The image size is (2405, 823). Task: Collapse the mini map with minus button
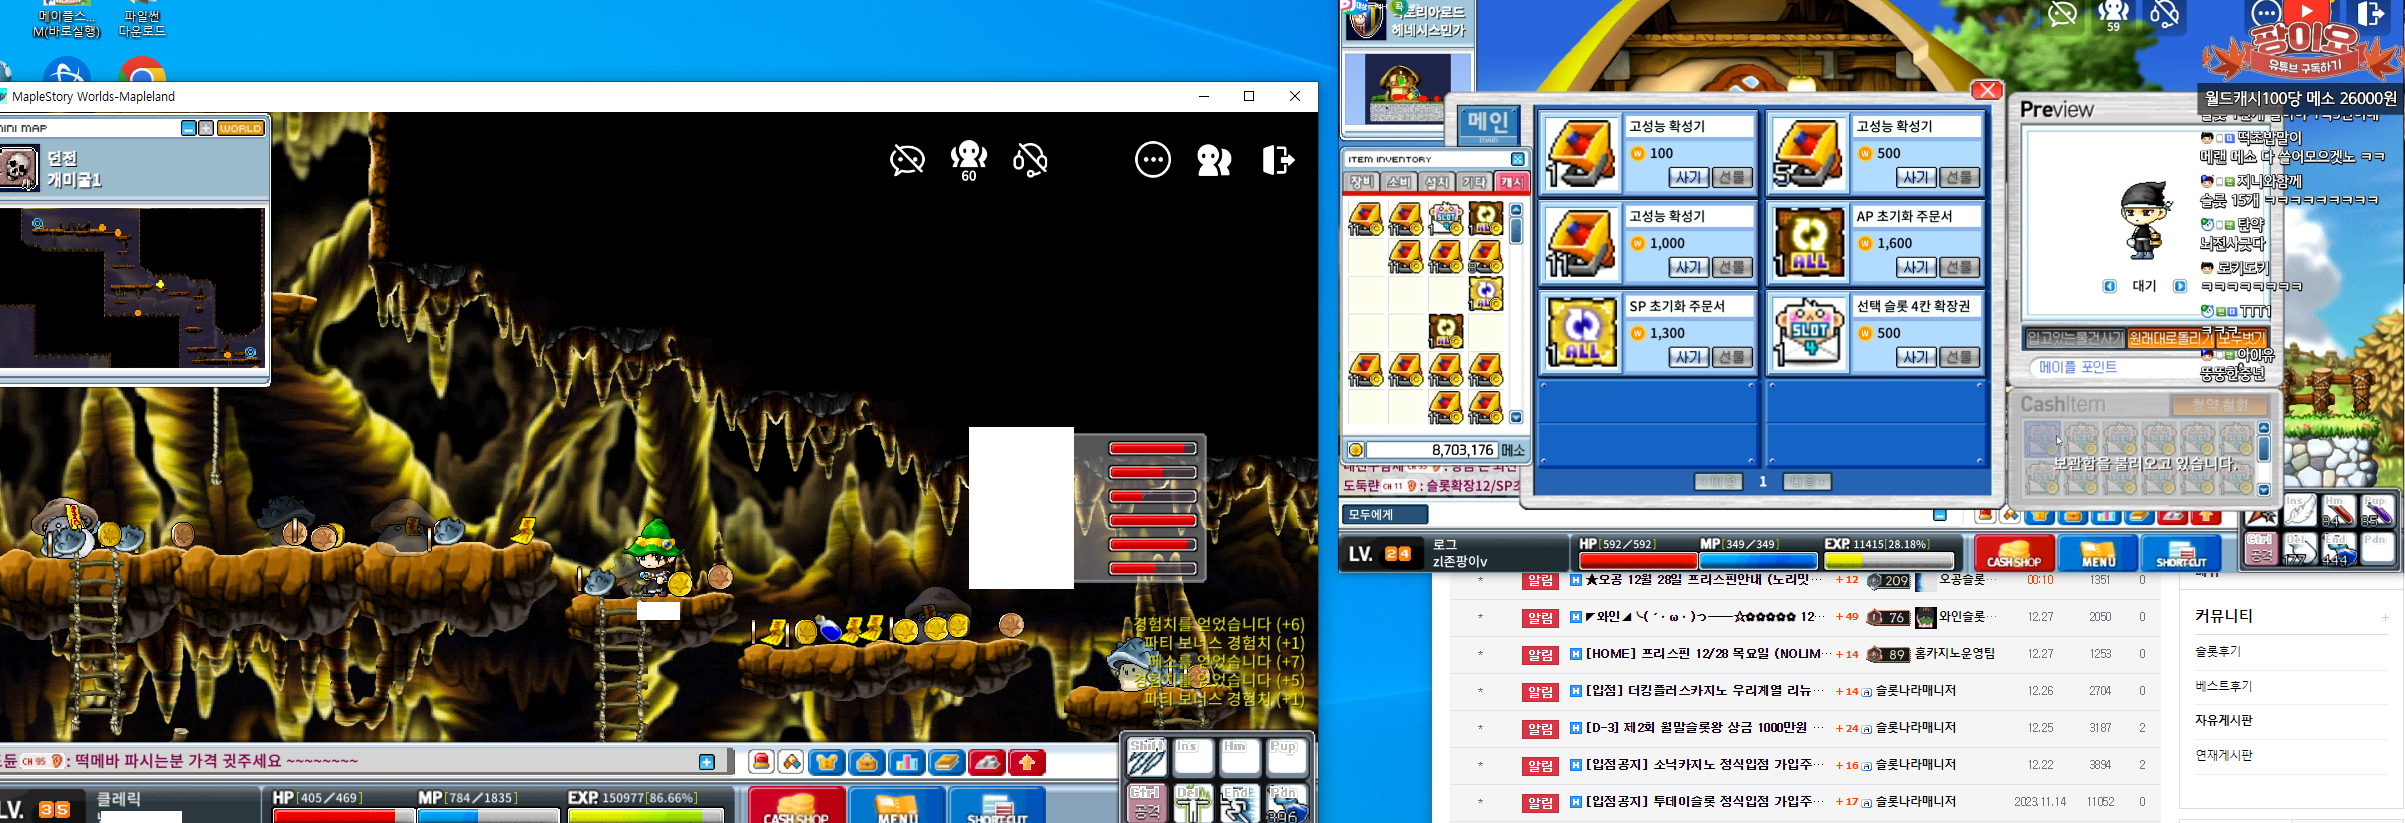pos(188,128)
